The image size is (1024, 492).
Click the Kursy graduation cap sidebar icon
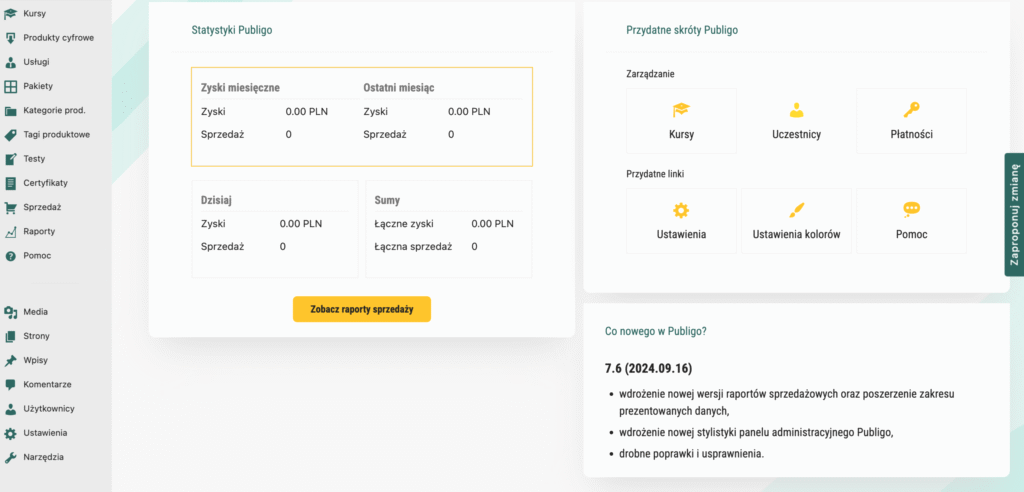coord(10,13)
